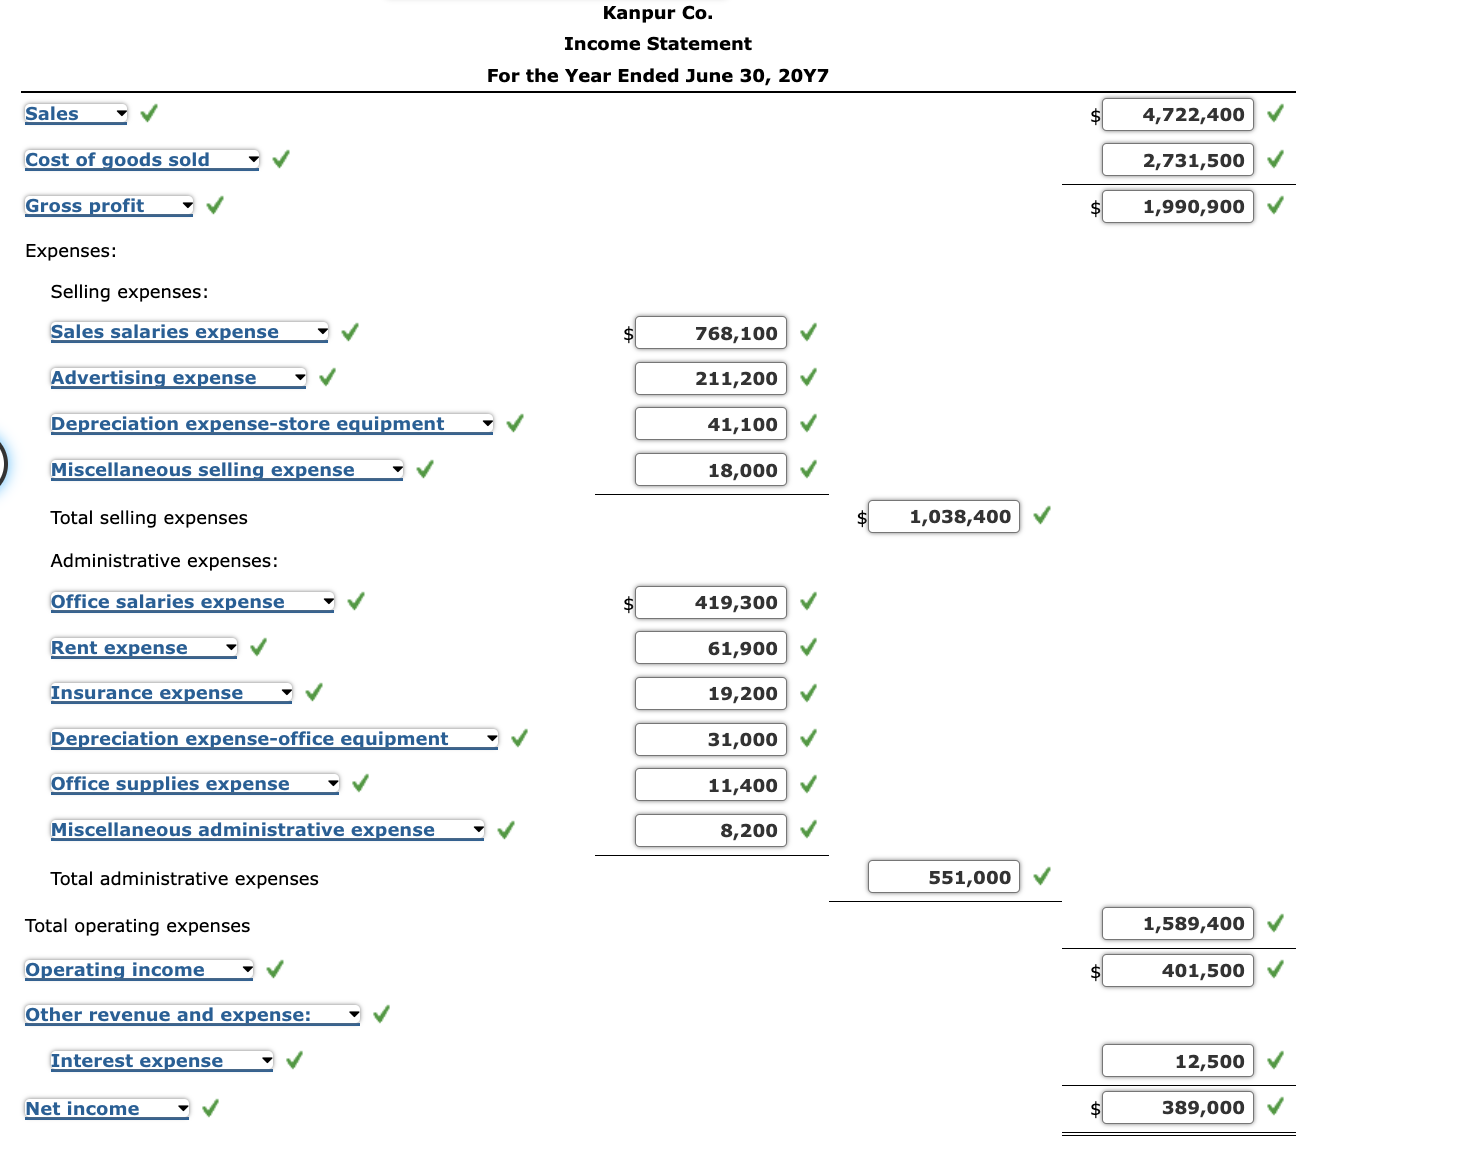
Task: Click checkmark after Depreciation expense-store equipment dropdown
Action: coord(515,423)
